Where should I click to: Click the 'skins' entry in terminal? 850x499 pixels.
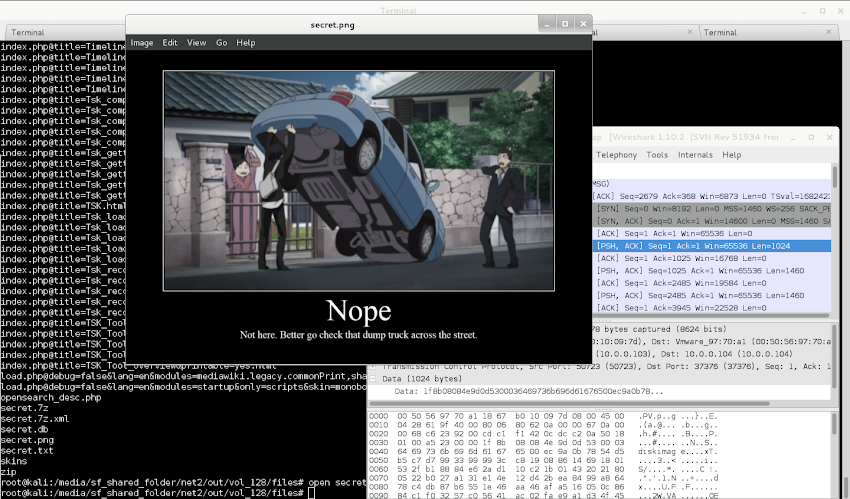(x=14, y=462)
